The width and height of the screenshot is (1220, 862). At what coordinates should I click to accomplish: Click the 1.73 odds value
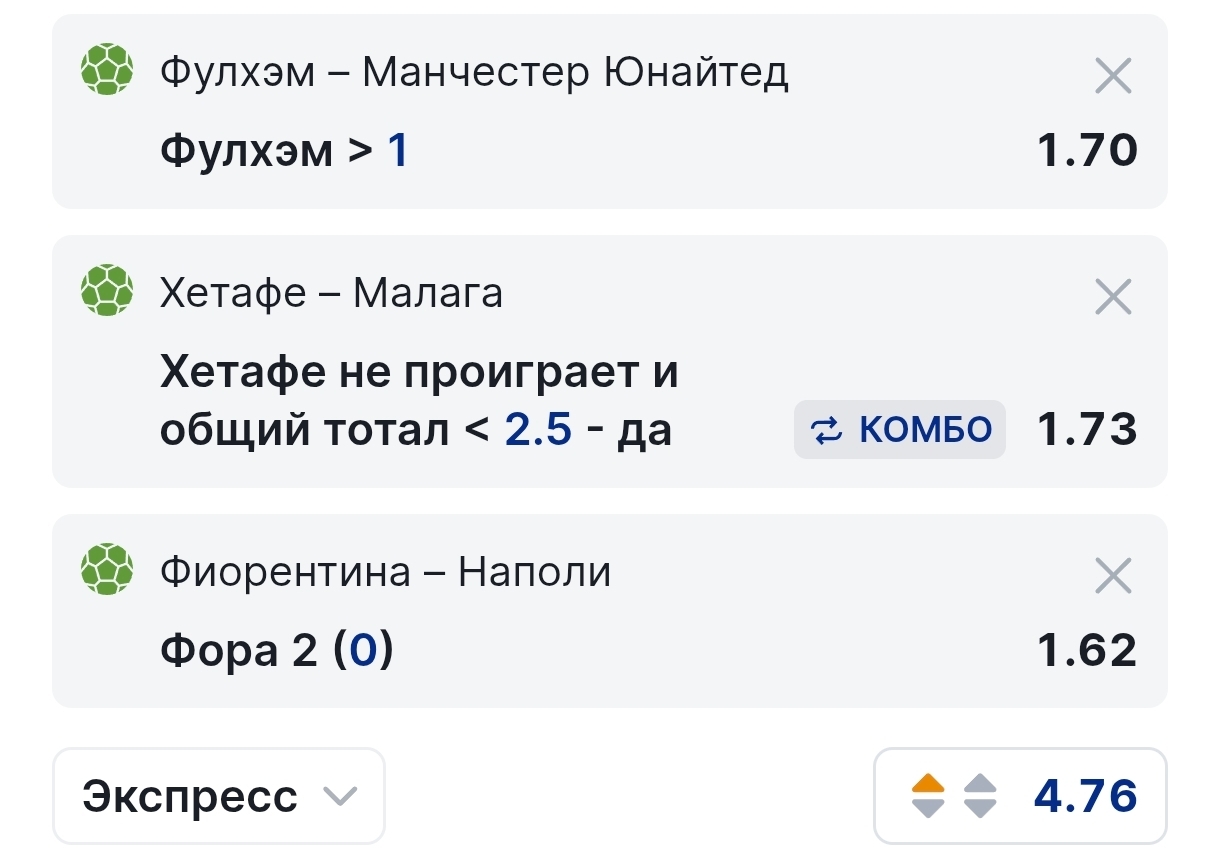pos(1087,430)
